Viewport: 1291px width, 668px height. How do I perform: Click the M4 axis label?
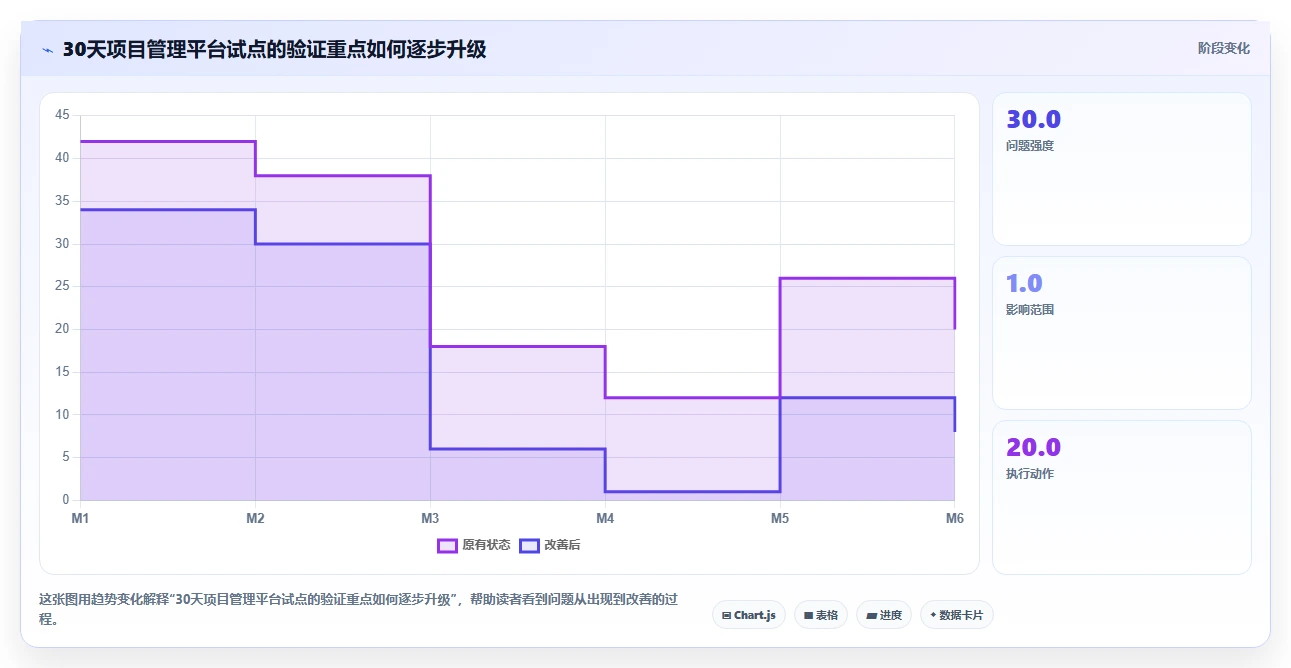point(605,518)
